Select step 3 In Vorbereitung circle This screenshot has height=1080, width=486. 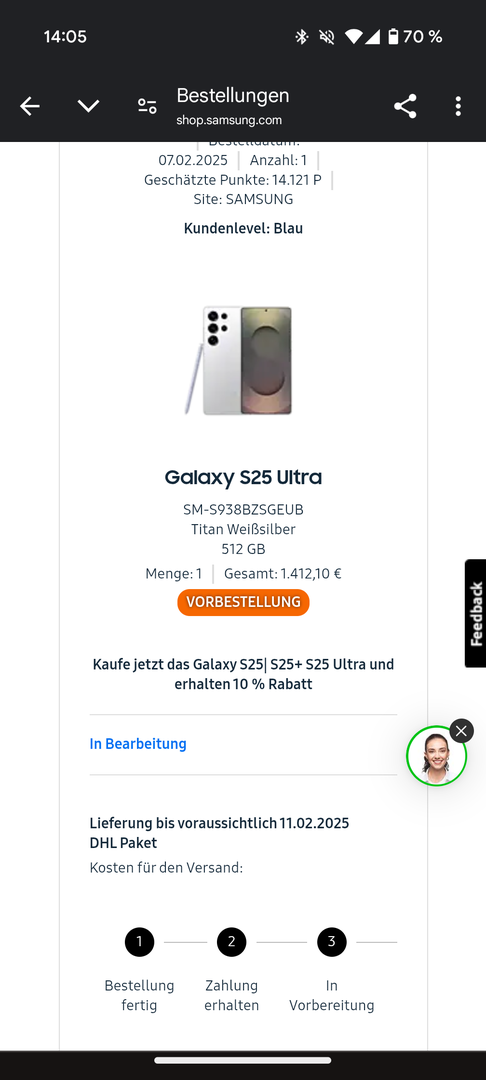point(332,942)
